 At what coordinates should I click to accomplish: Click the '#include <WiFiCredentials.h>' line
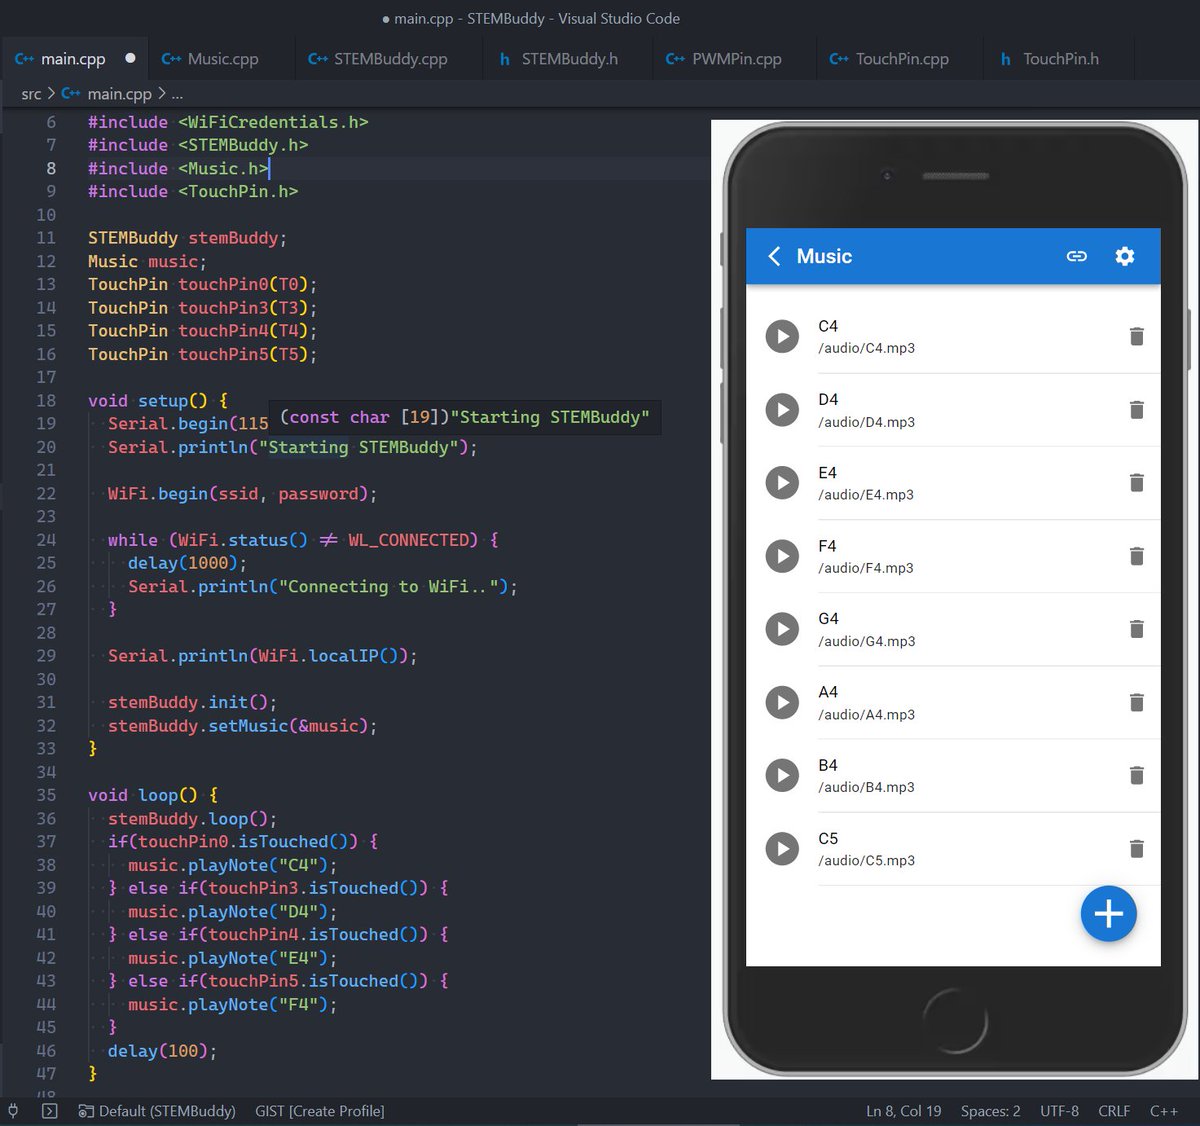coord(228,122)
